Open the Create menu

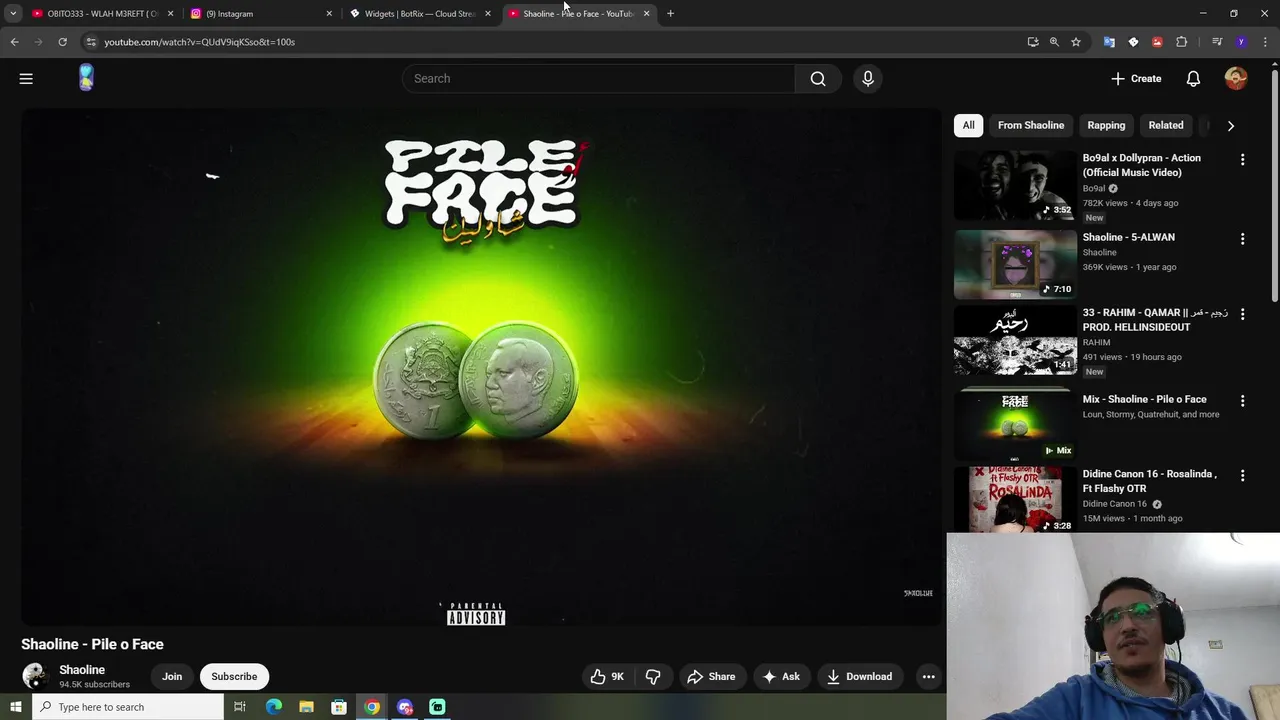[1136, 78]
